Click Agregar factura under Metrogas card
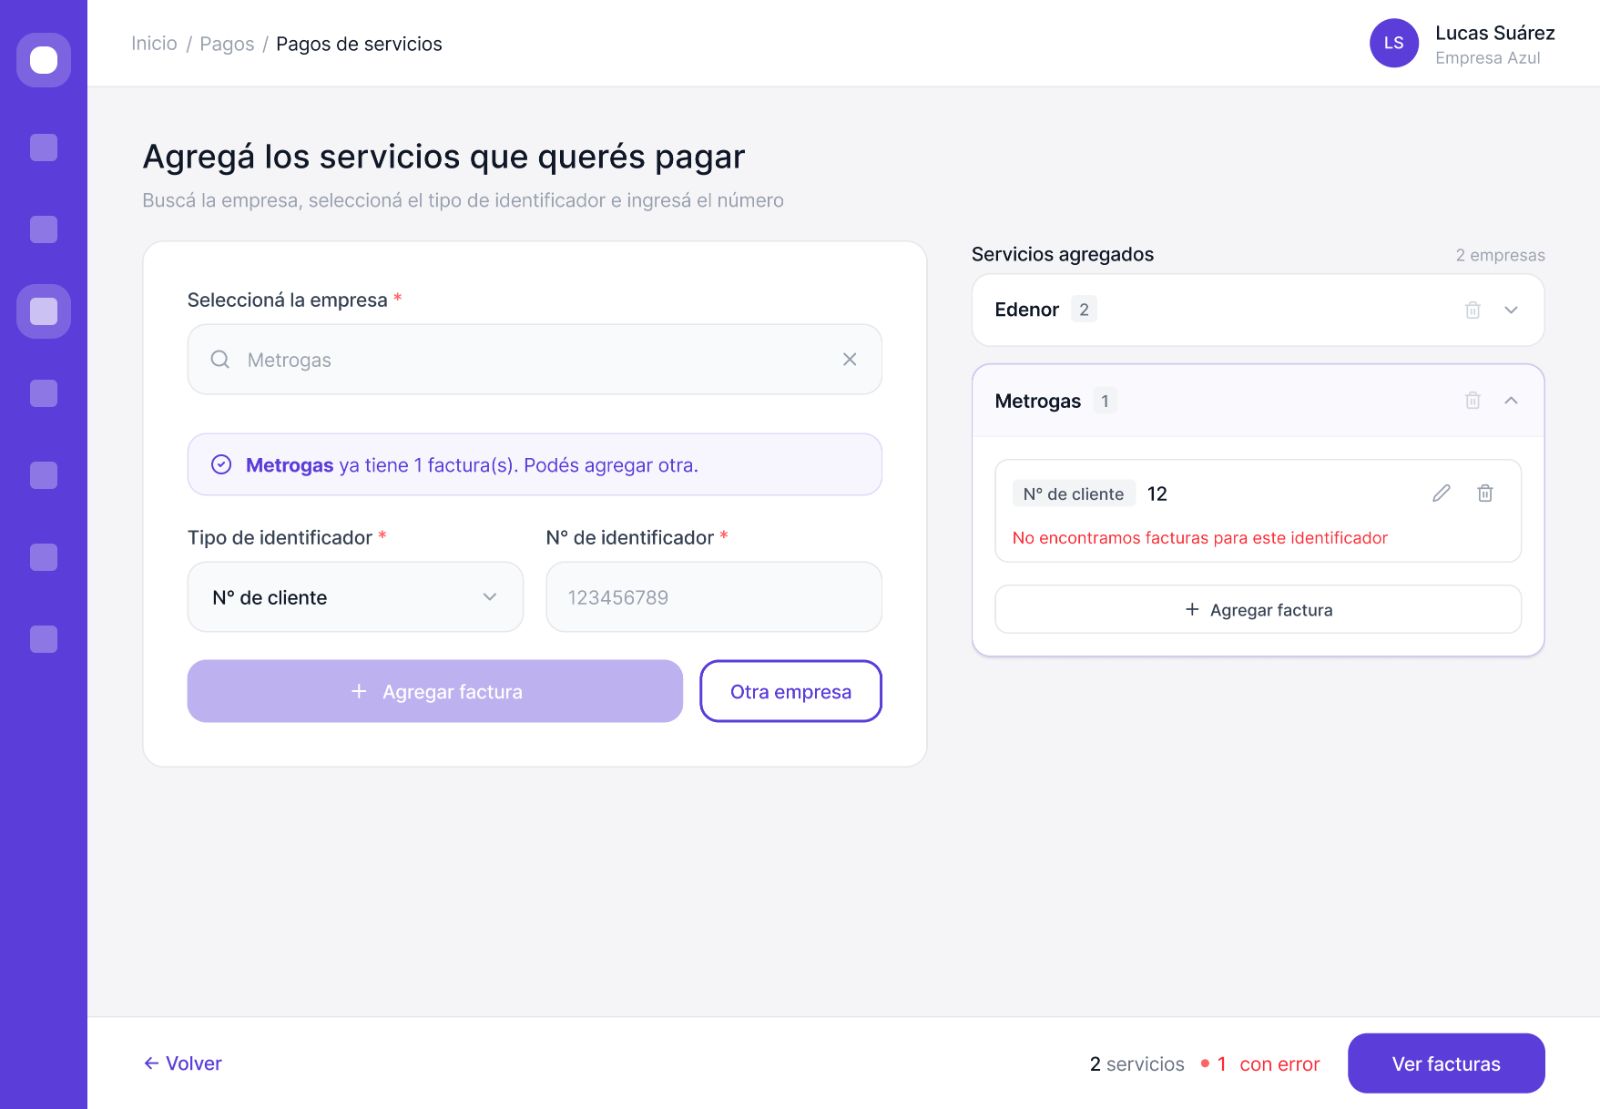The height and width of the screenshot is (1109, 1600). pos(1258,609)
